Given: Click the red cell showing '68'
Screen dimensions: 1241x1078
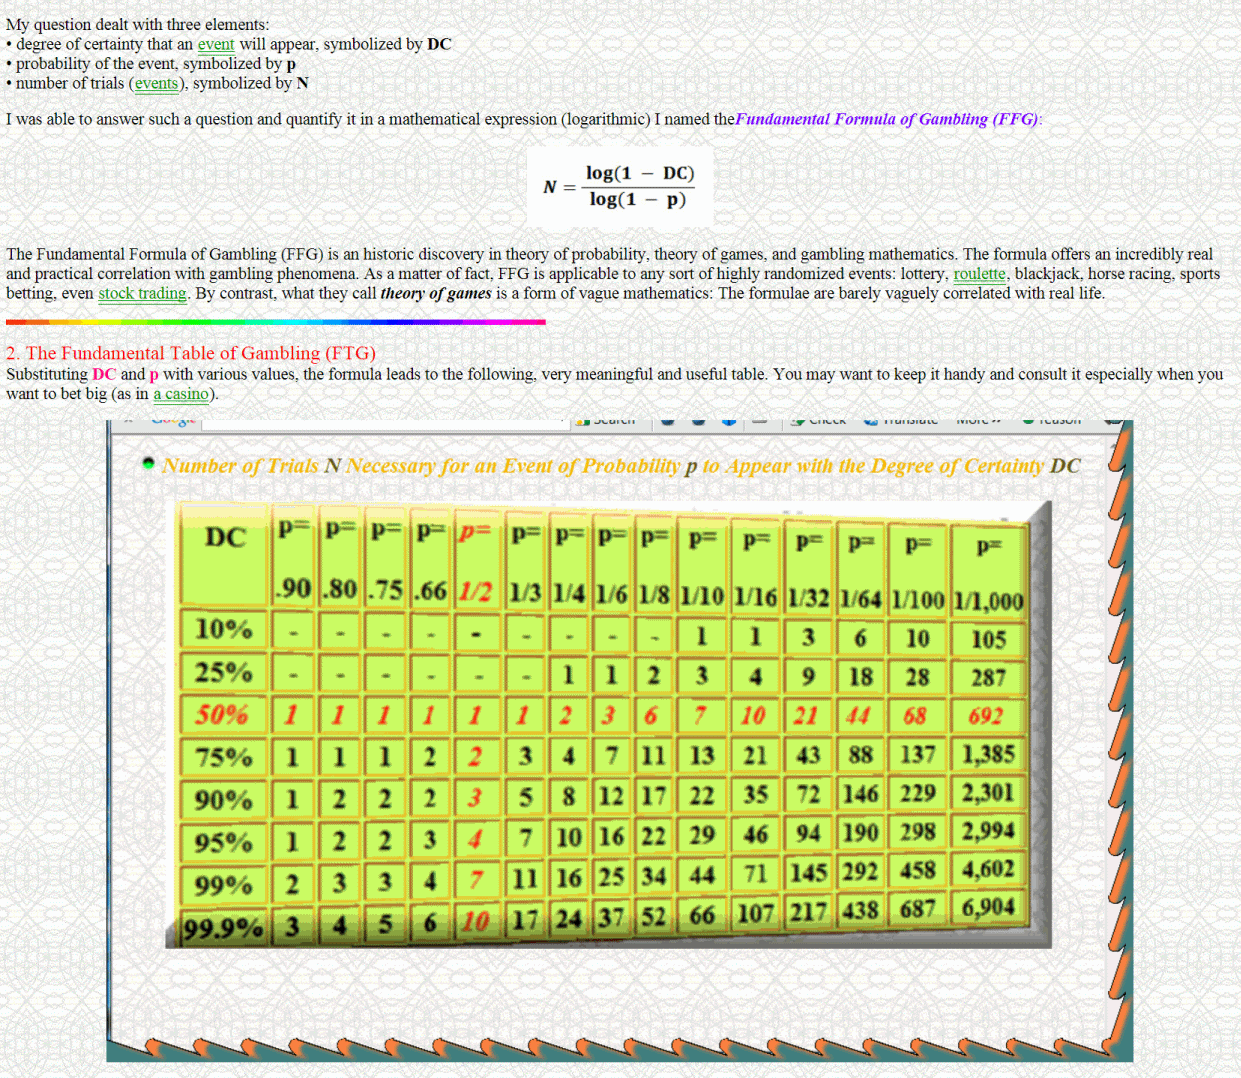Looking at the screenshot, I should (915, 716).
